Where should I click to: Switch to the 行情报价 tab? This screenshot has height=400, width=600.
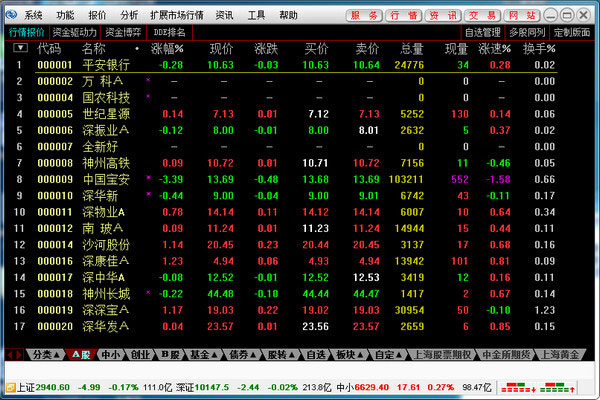pos(27,33)
